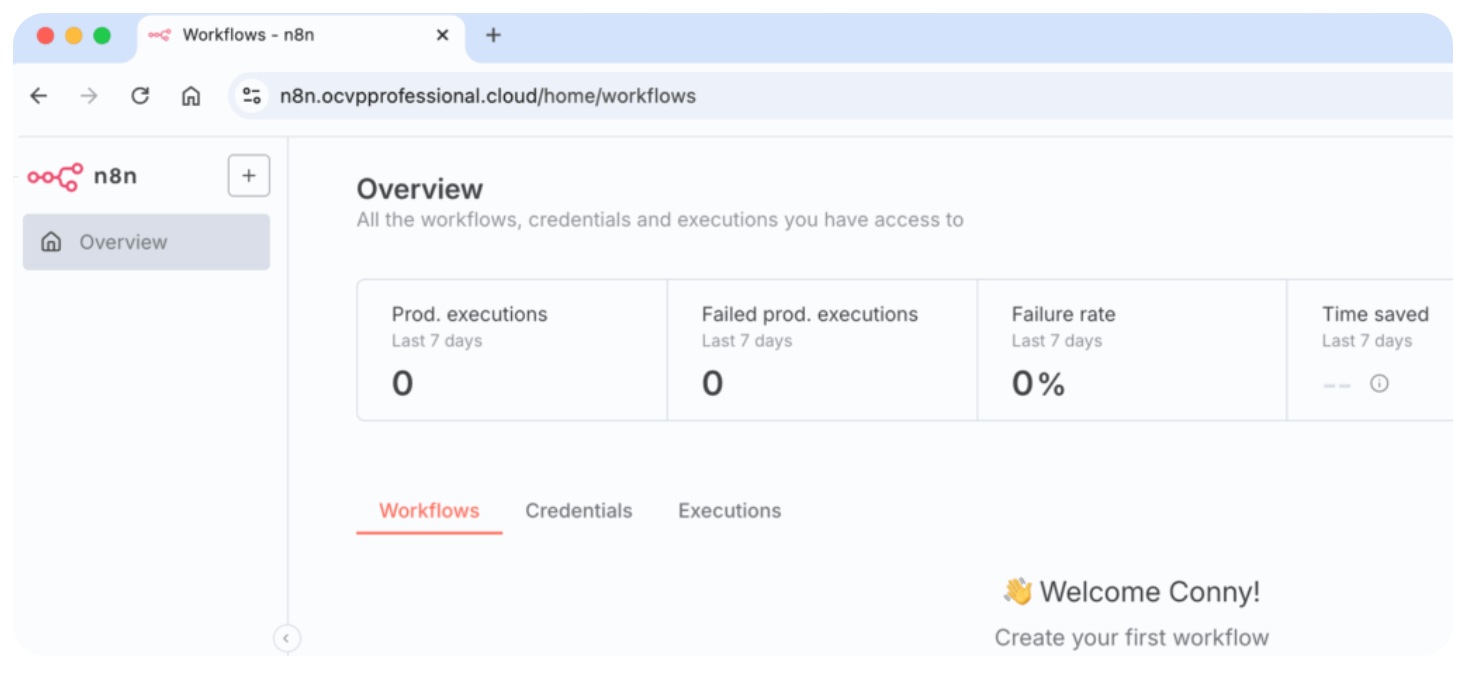Collapse the sidebar using the chevron handle
1458x680 pixels.
(287, 638)
